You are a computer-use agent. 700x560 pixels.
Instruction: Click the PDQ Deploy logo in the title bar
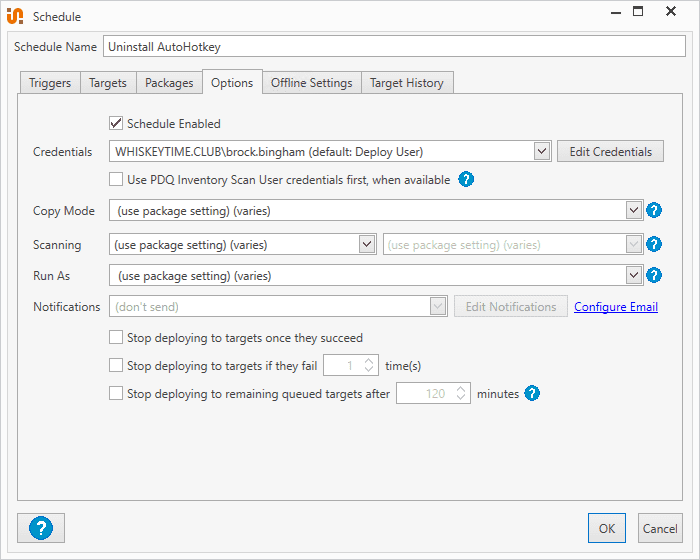[15, 16]
